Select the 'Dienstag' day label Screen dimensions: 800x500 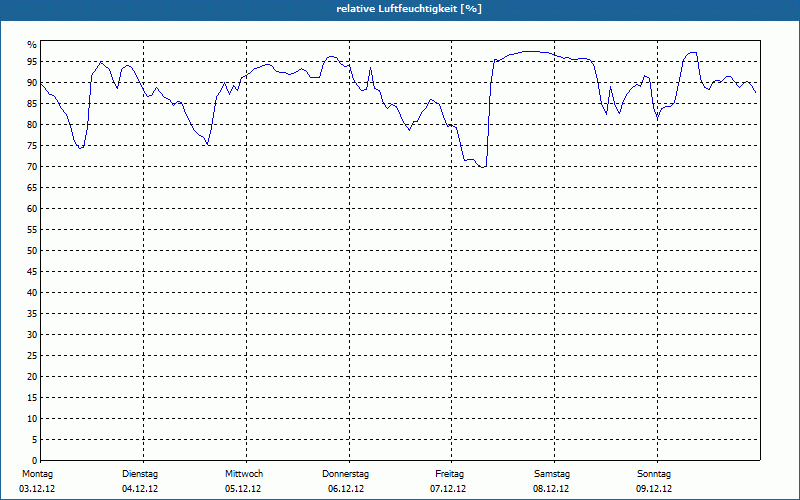click(140, 474)
